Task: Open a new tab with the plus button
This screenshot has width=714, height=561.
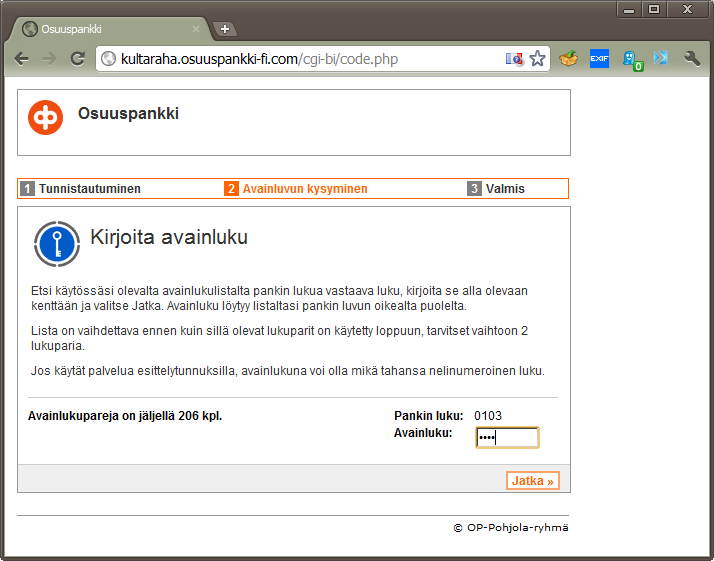Action: point(224,29)
